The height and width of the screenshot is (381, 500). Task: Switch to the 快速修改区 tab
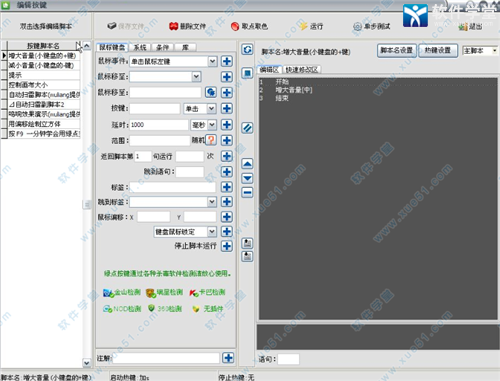coord(302,70)
